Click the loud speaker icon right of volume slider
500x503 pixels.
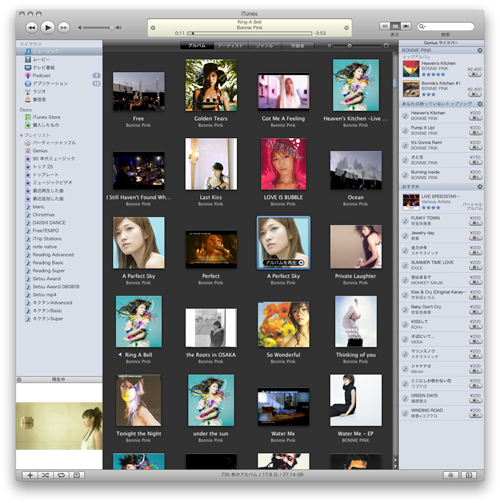tap(118, 28)
